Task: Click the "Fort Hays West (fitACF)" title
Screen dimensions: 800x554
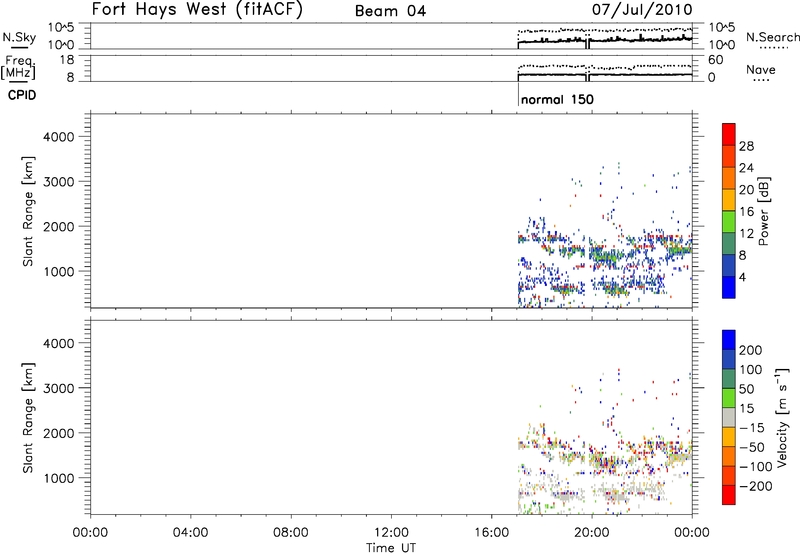Action: 197,9
